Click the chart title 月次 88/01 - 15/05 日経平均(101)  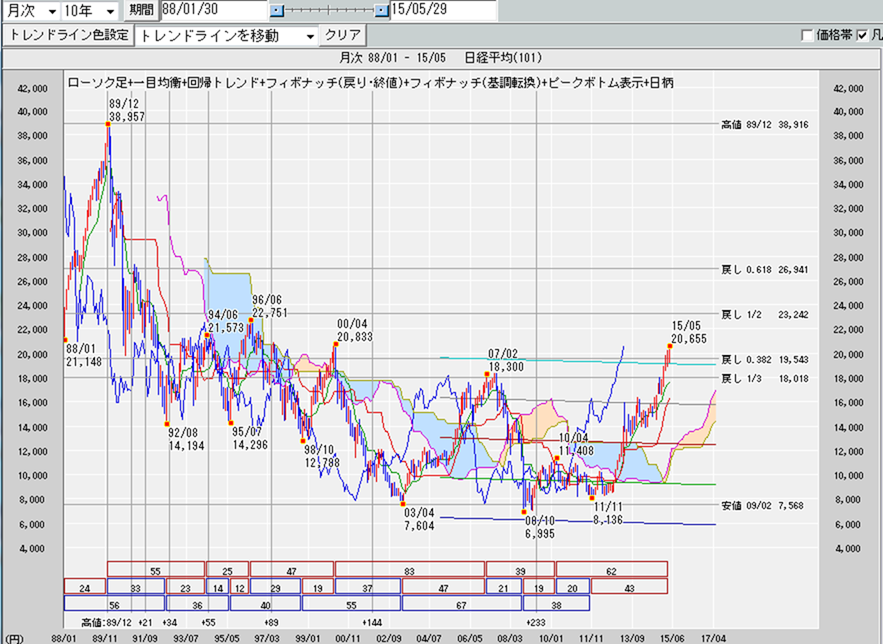click(x=440, y=57)
